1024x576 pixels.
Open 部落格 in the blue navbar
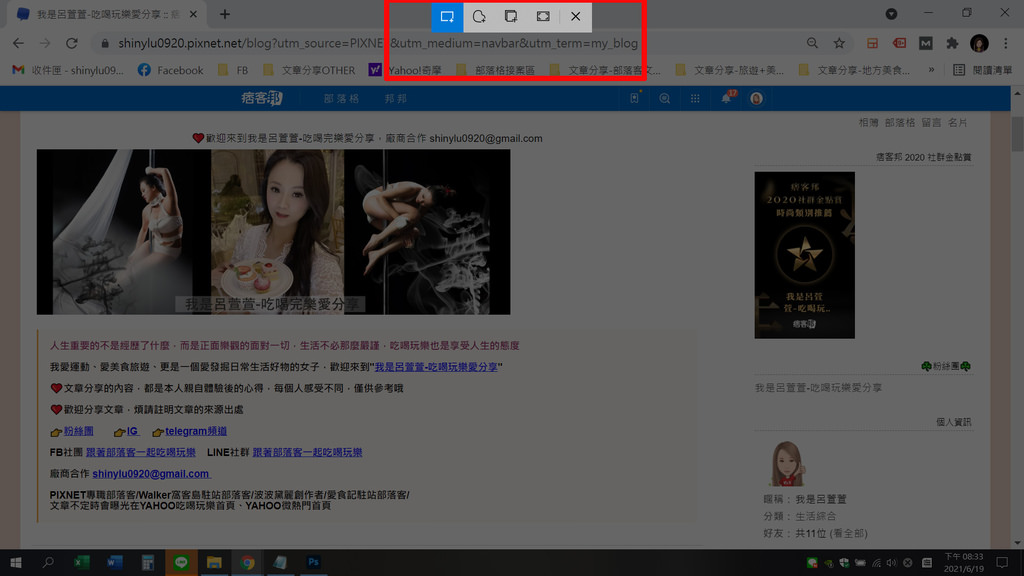coord(342,99)
